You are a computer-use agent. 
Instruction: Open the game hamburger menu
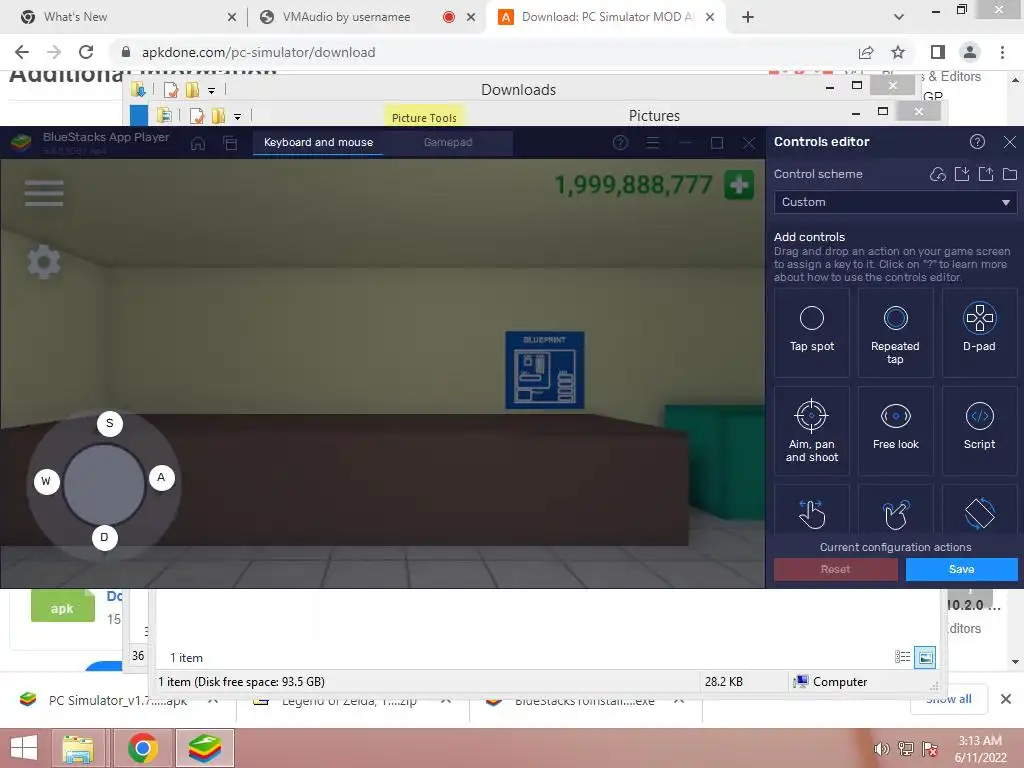(x=44, y=193)
